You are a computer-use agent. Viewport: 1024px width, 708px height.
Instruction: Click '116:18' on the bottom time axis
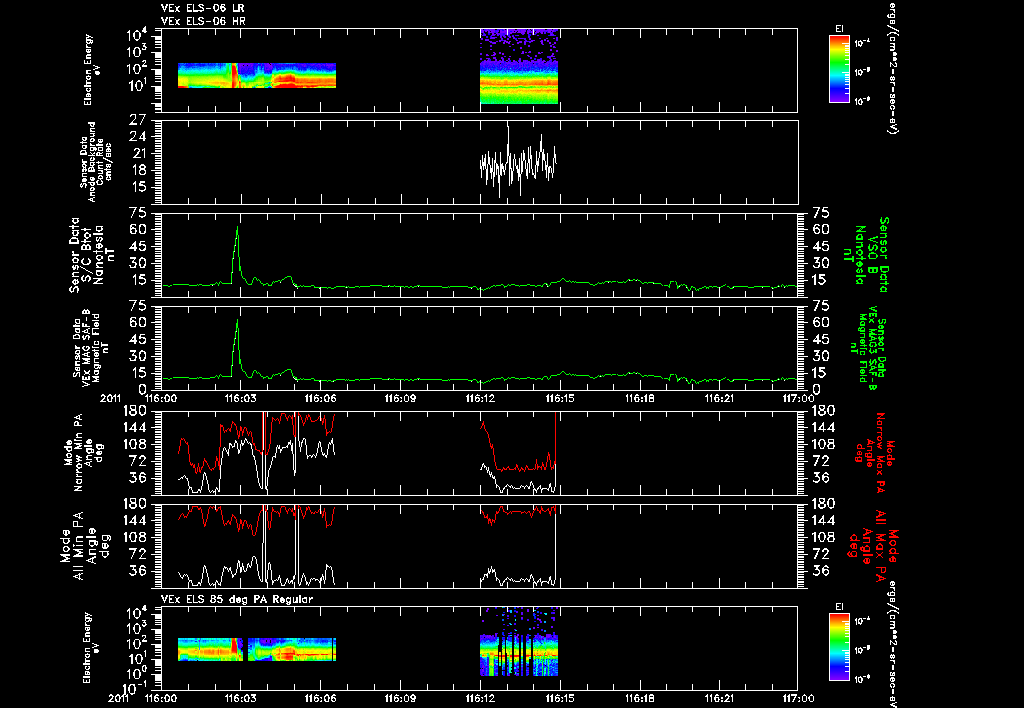(x=639, y=699)
